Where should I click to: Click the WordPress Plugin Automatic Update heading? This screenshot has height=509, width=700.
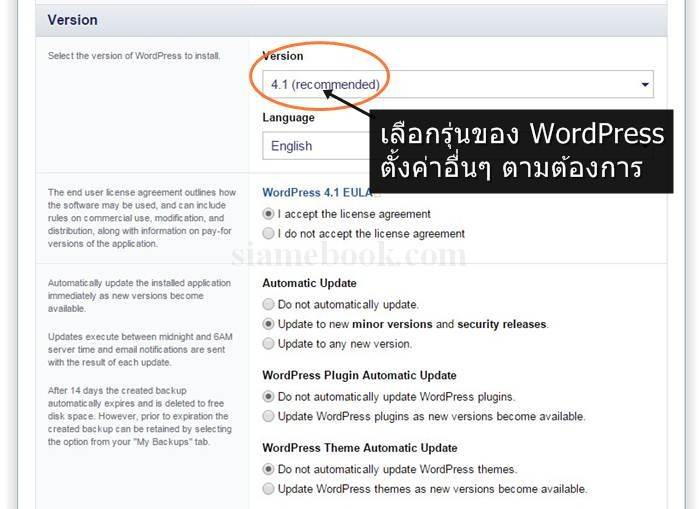click(359, 375)
